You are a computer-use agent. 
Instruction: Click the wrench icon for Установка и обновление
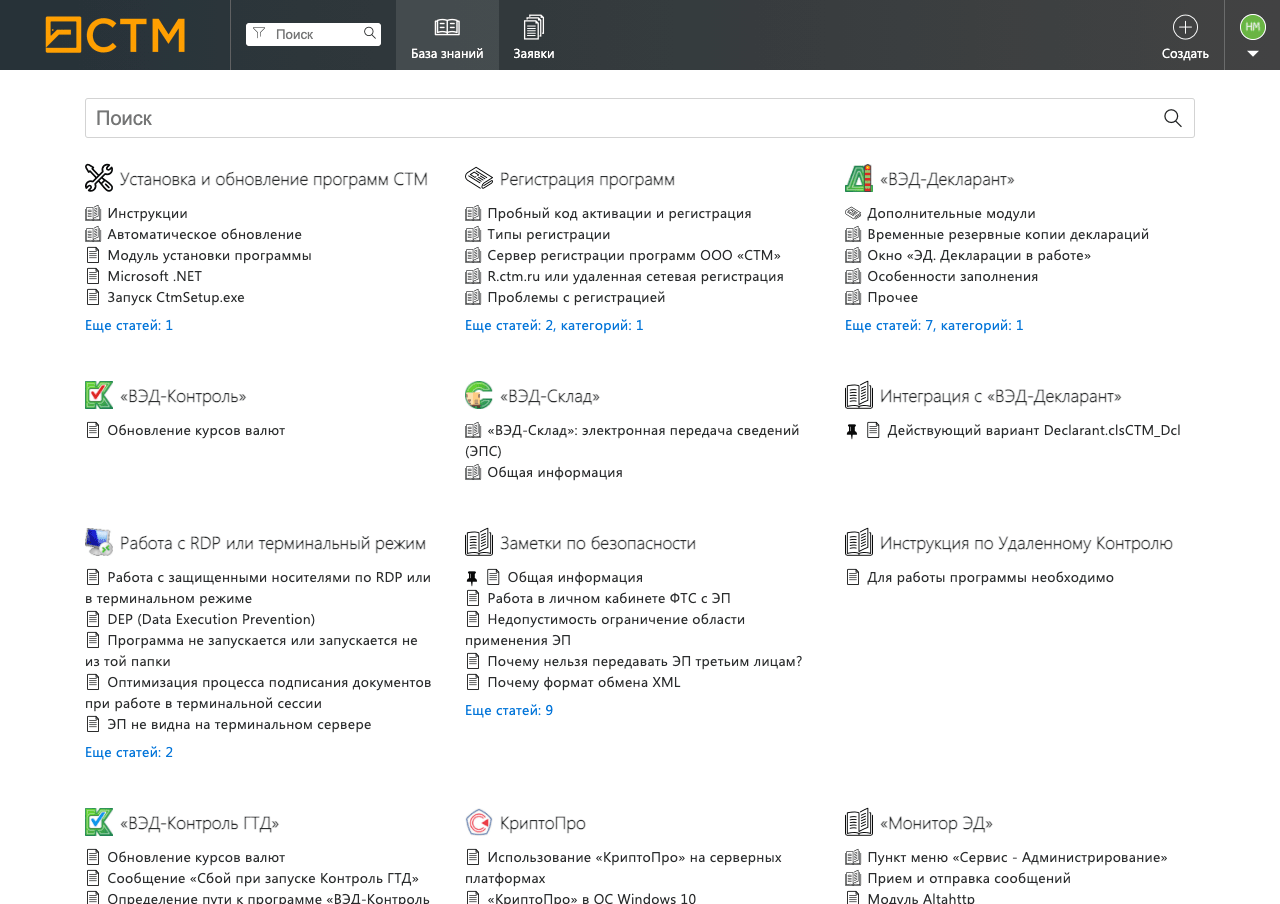tap(99, 178)
